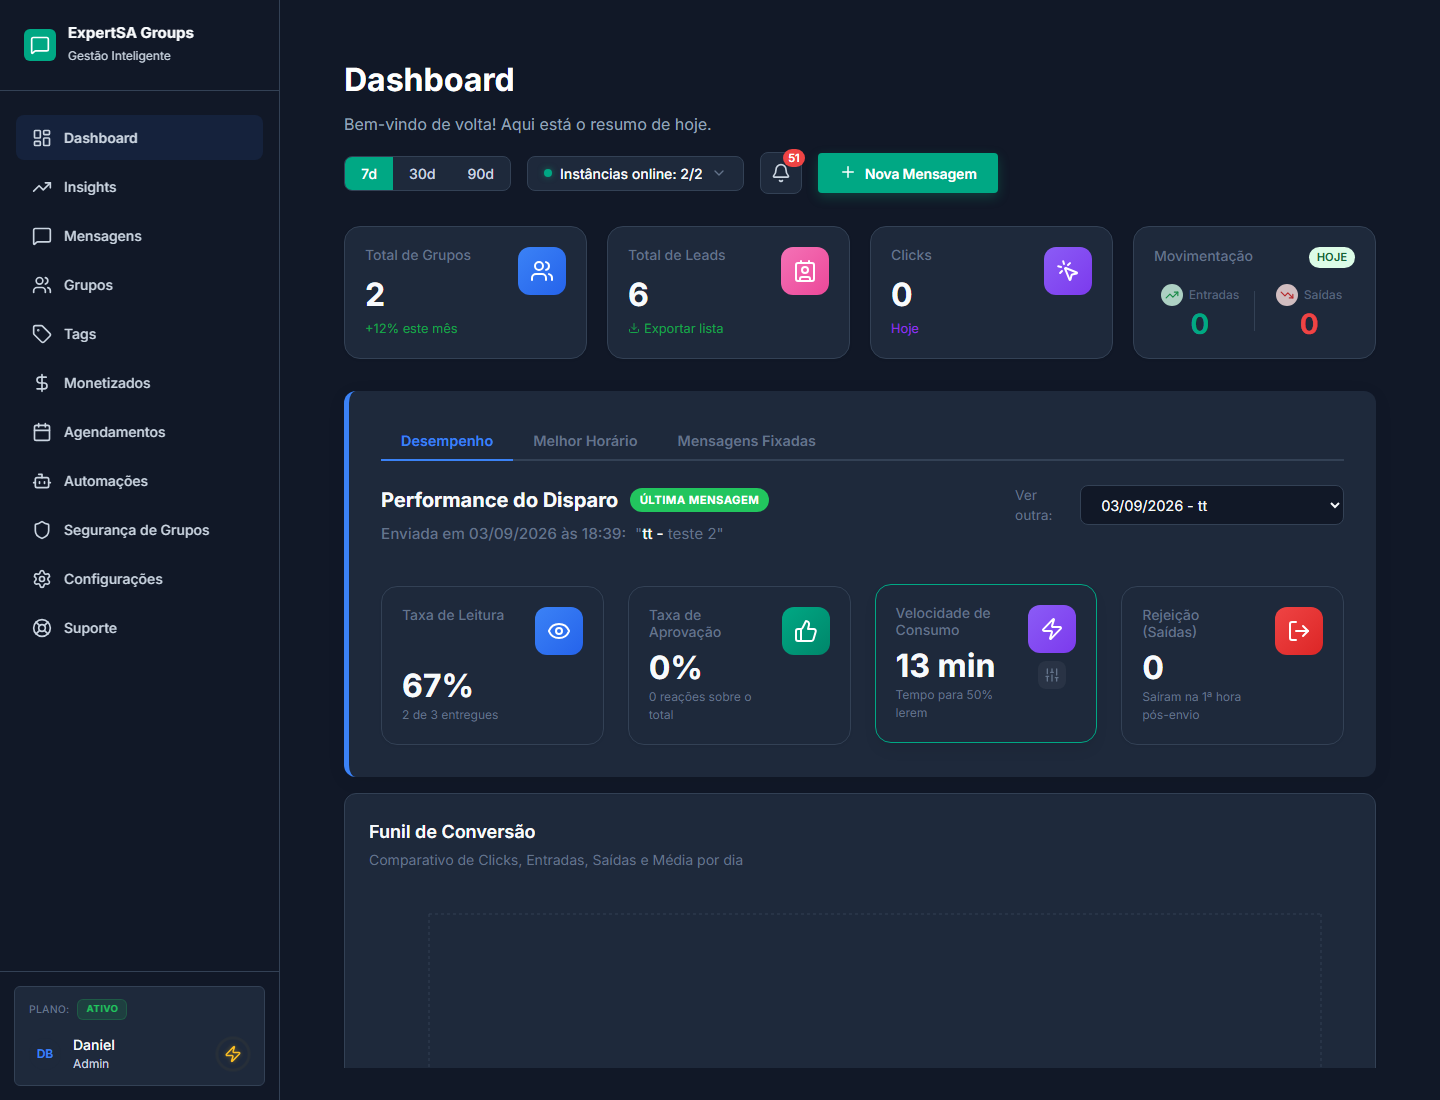
Task: Click the Monetizados dollar sign icon
Action: pyautogui.click(x=42, y=383)
